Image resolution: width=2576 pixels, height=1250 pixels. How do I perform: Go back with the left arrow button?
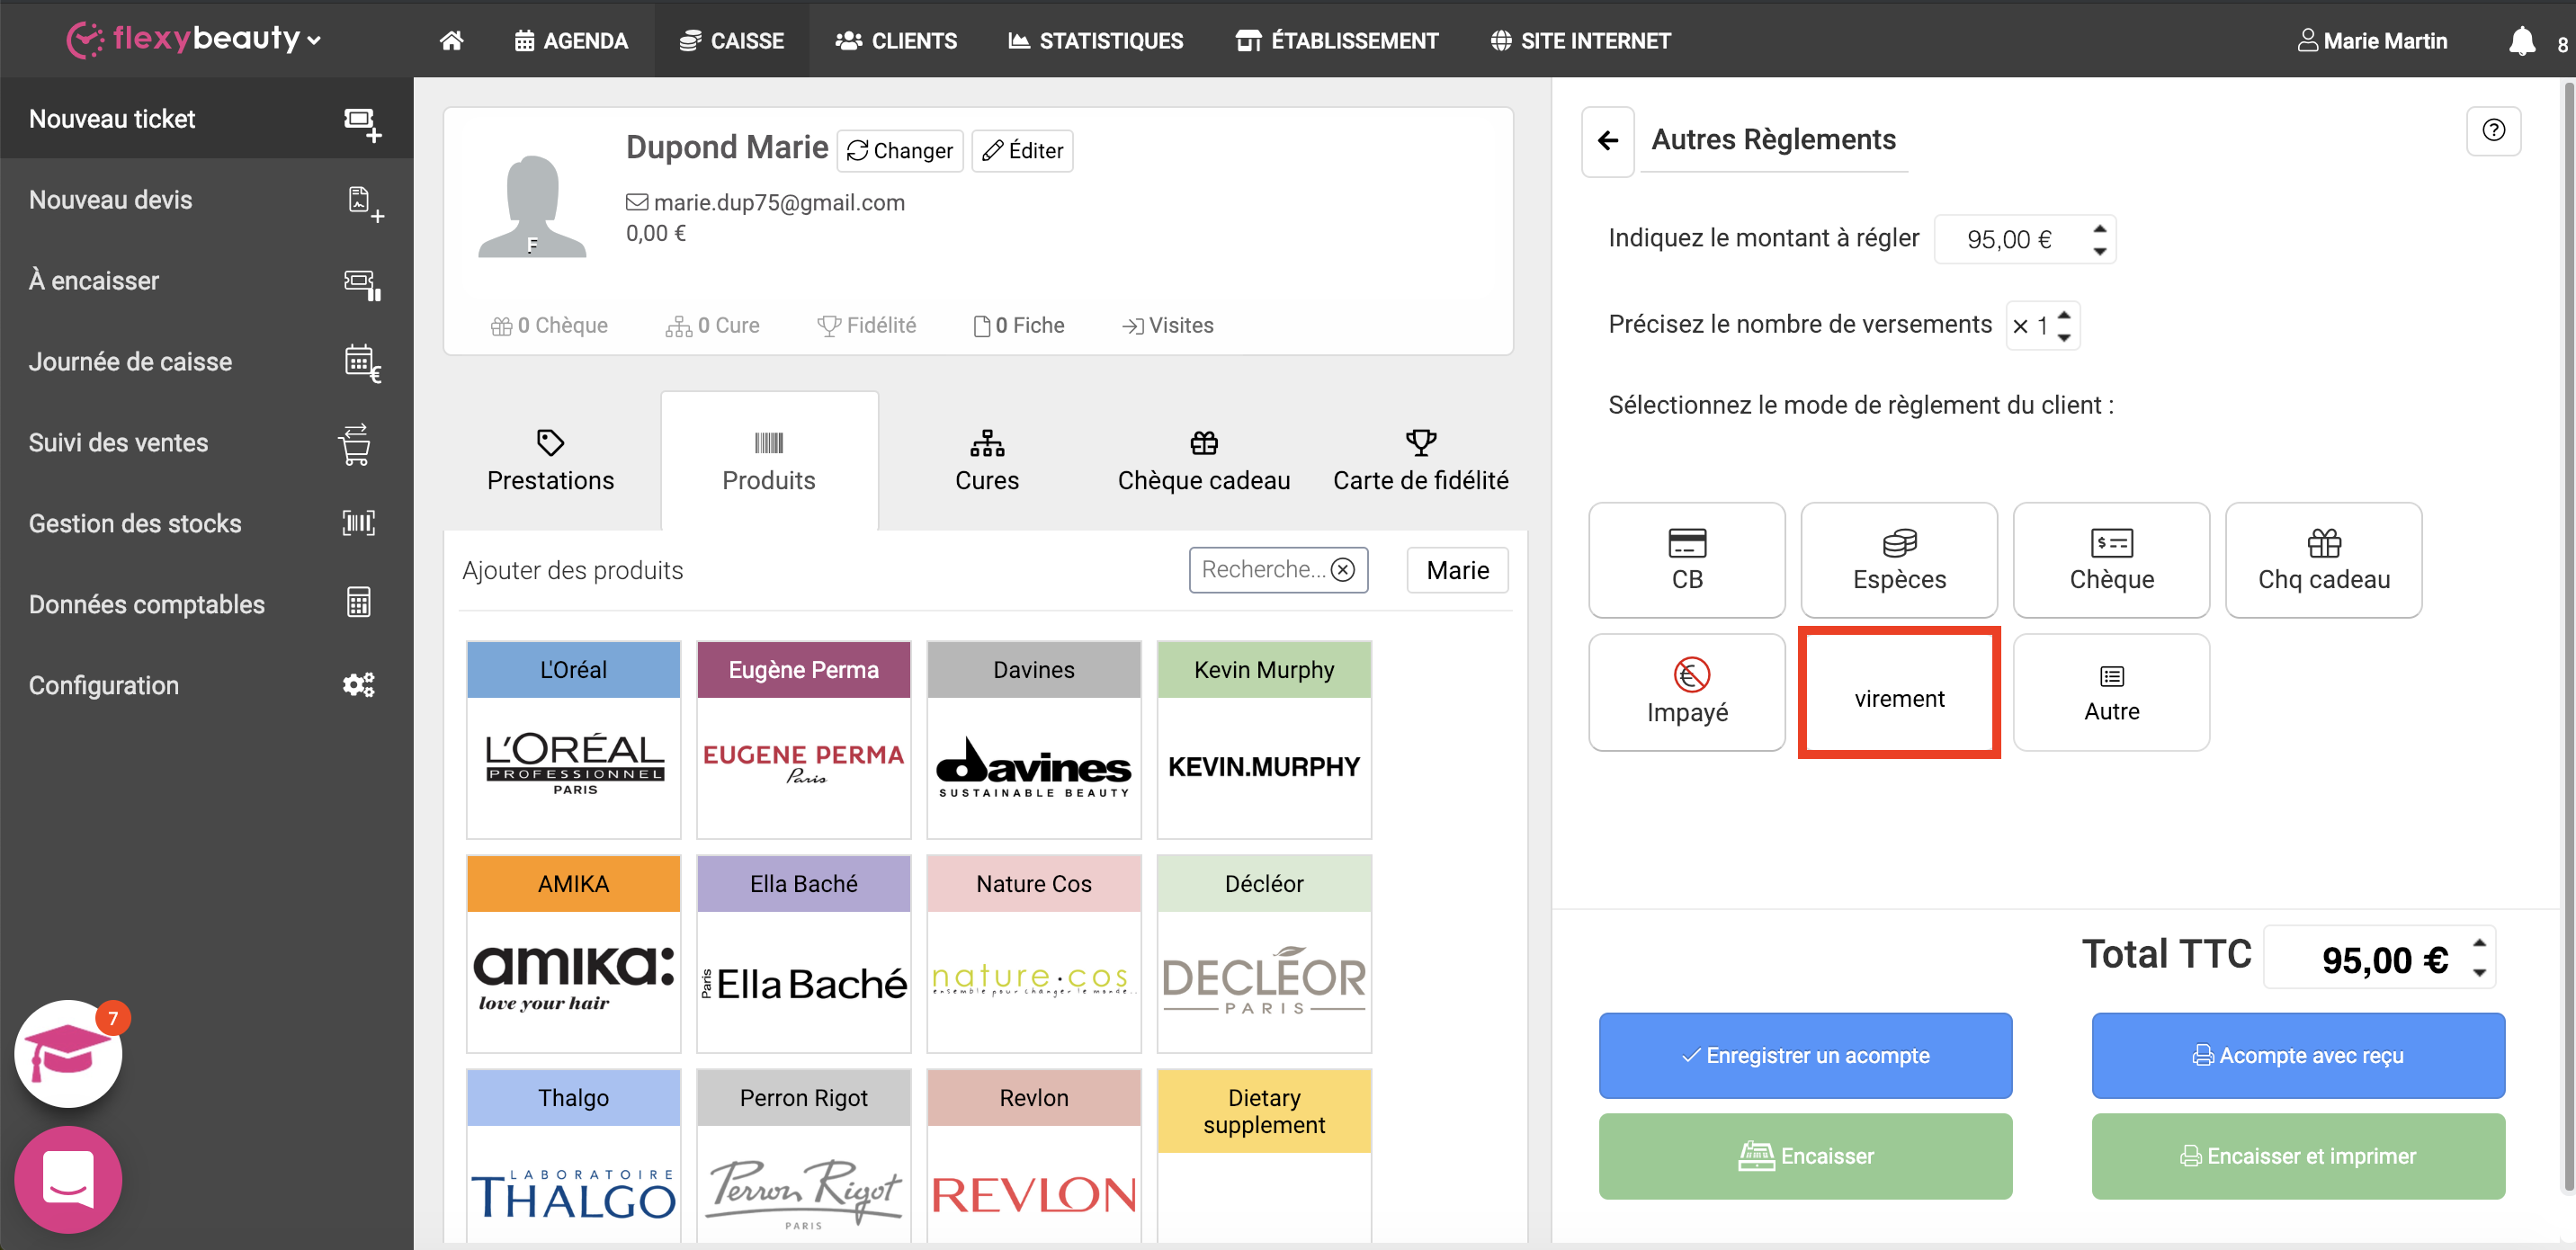[1607, 140]
